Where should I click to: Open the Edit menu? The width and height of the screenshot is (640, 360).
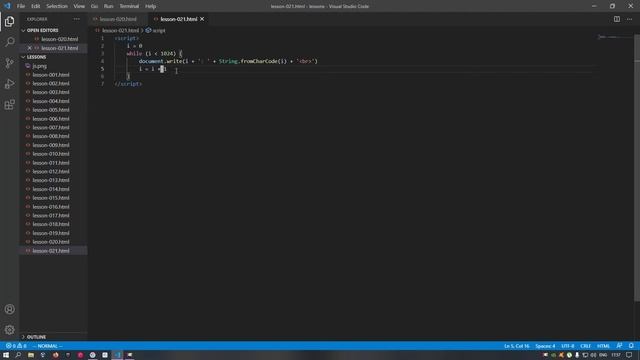pyautogui.click(x=36, y=6)
